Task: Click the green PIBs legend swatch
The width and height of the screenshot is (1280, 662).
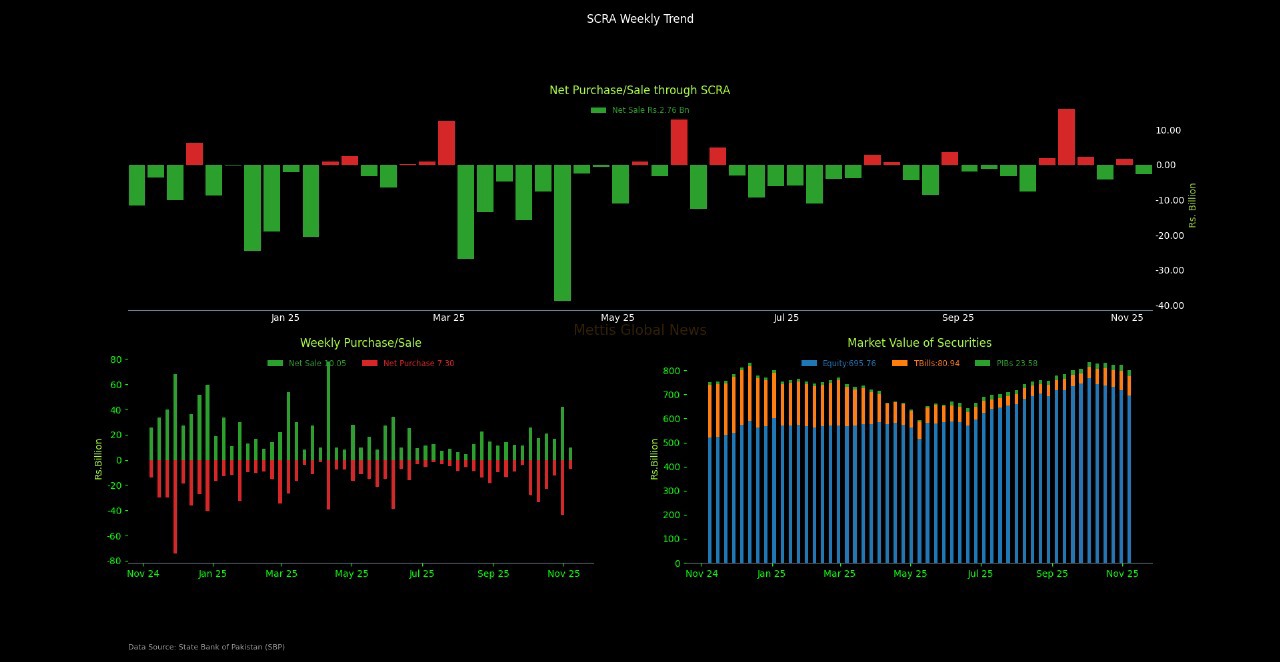Action: click(x=982, y=363)
